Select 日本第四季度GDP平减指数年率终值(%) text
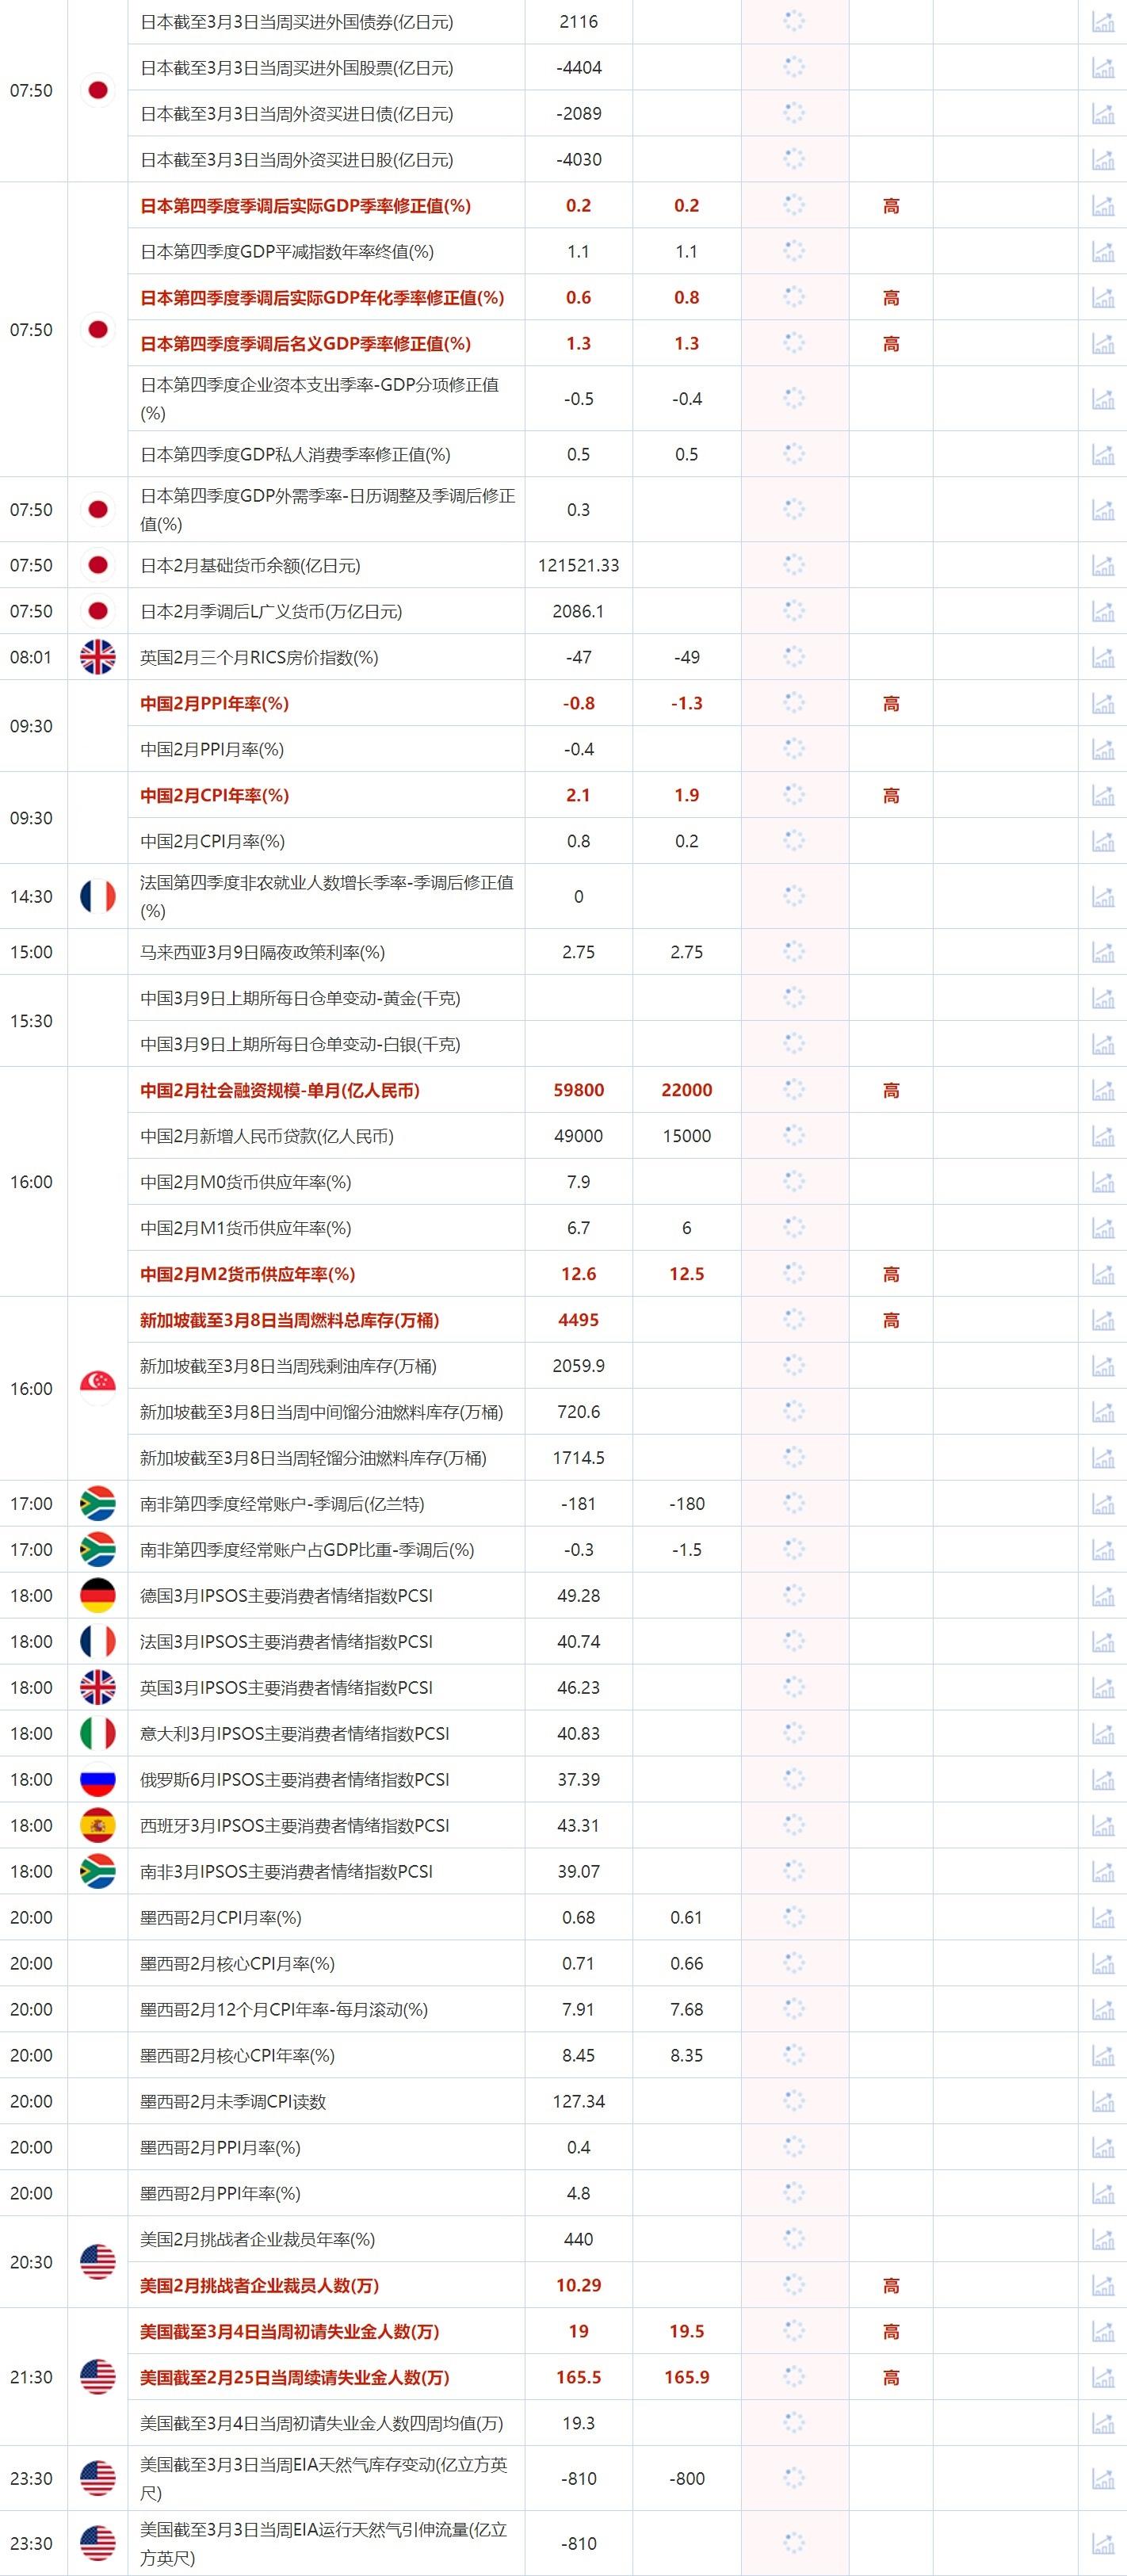 click(x=287, y=252)
